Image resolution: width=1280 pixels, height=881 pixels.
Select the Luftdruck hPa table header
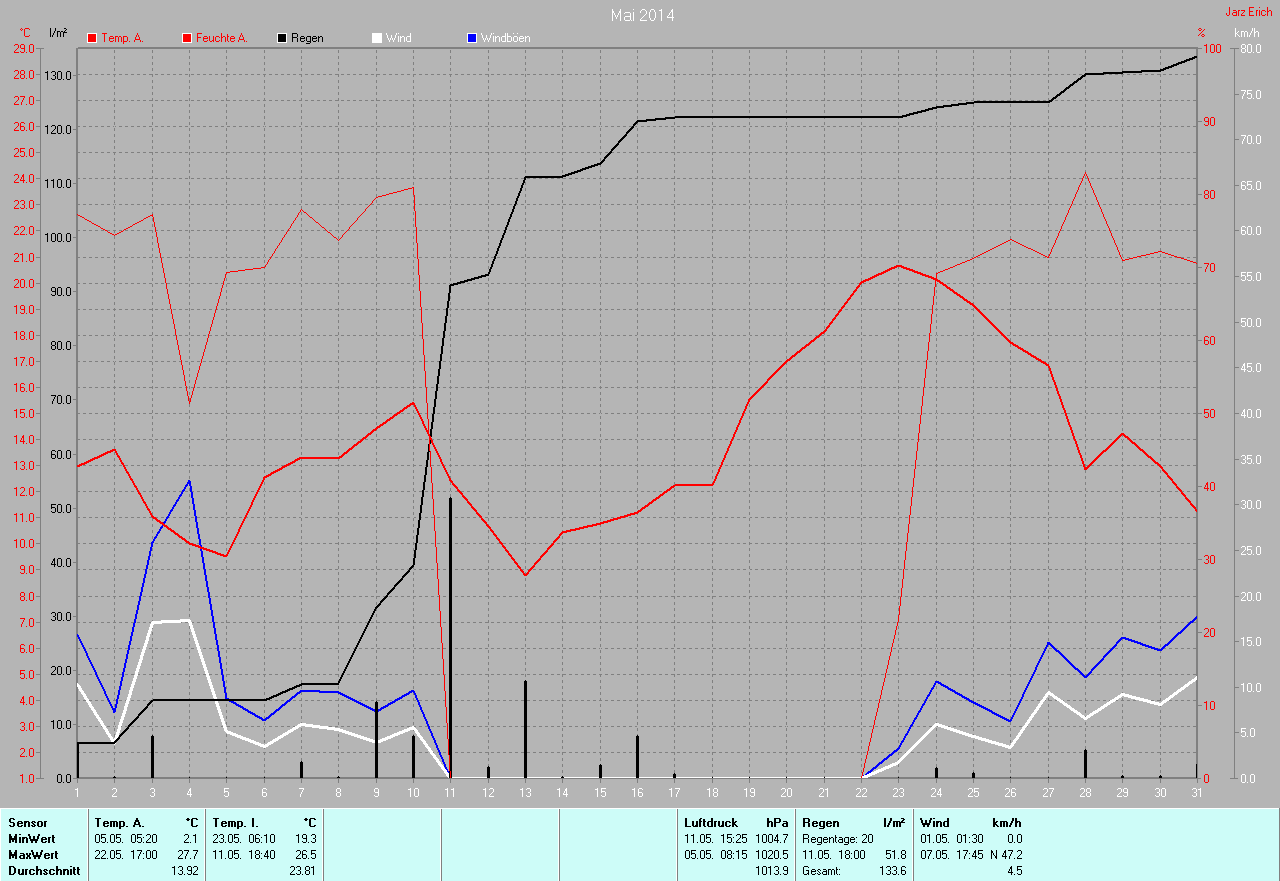[735, 822]
